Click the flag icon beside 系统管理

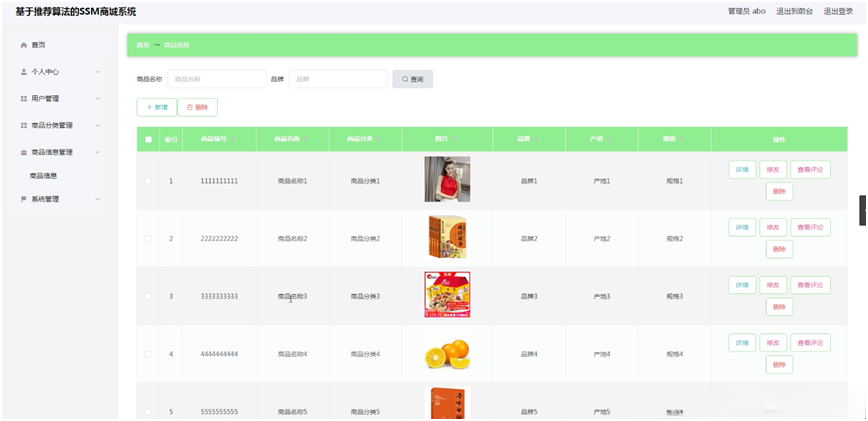(x=24, y=199)
